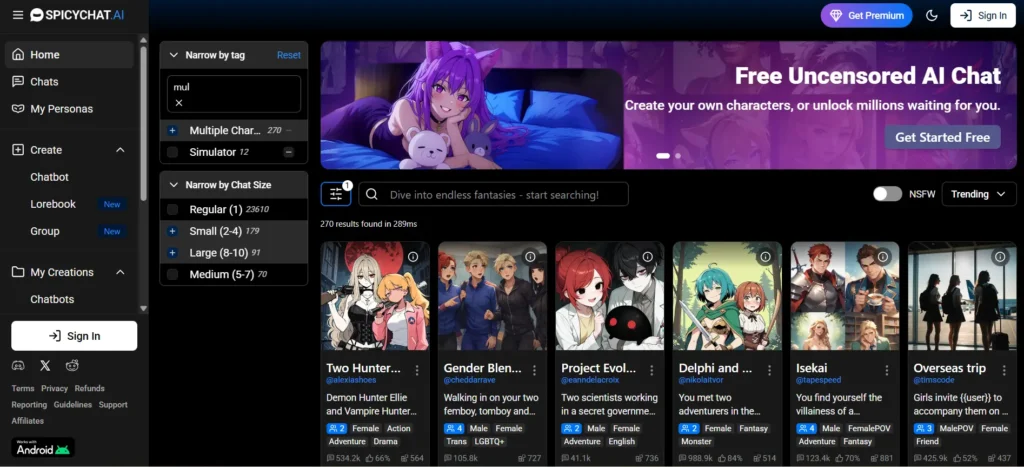Click Sign In button in sidebar
Viewport: 1024px width, 467px height.
[x=74, y=336]
